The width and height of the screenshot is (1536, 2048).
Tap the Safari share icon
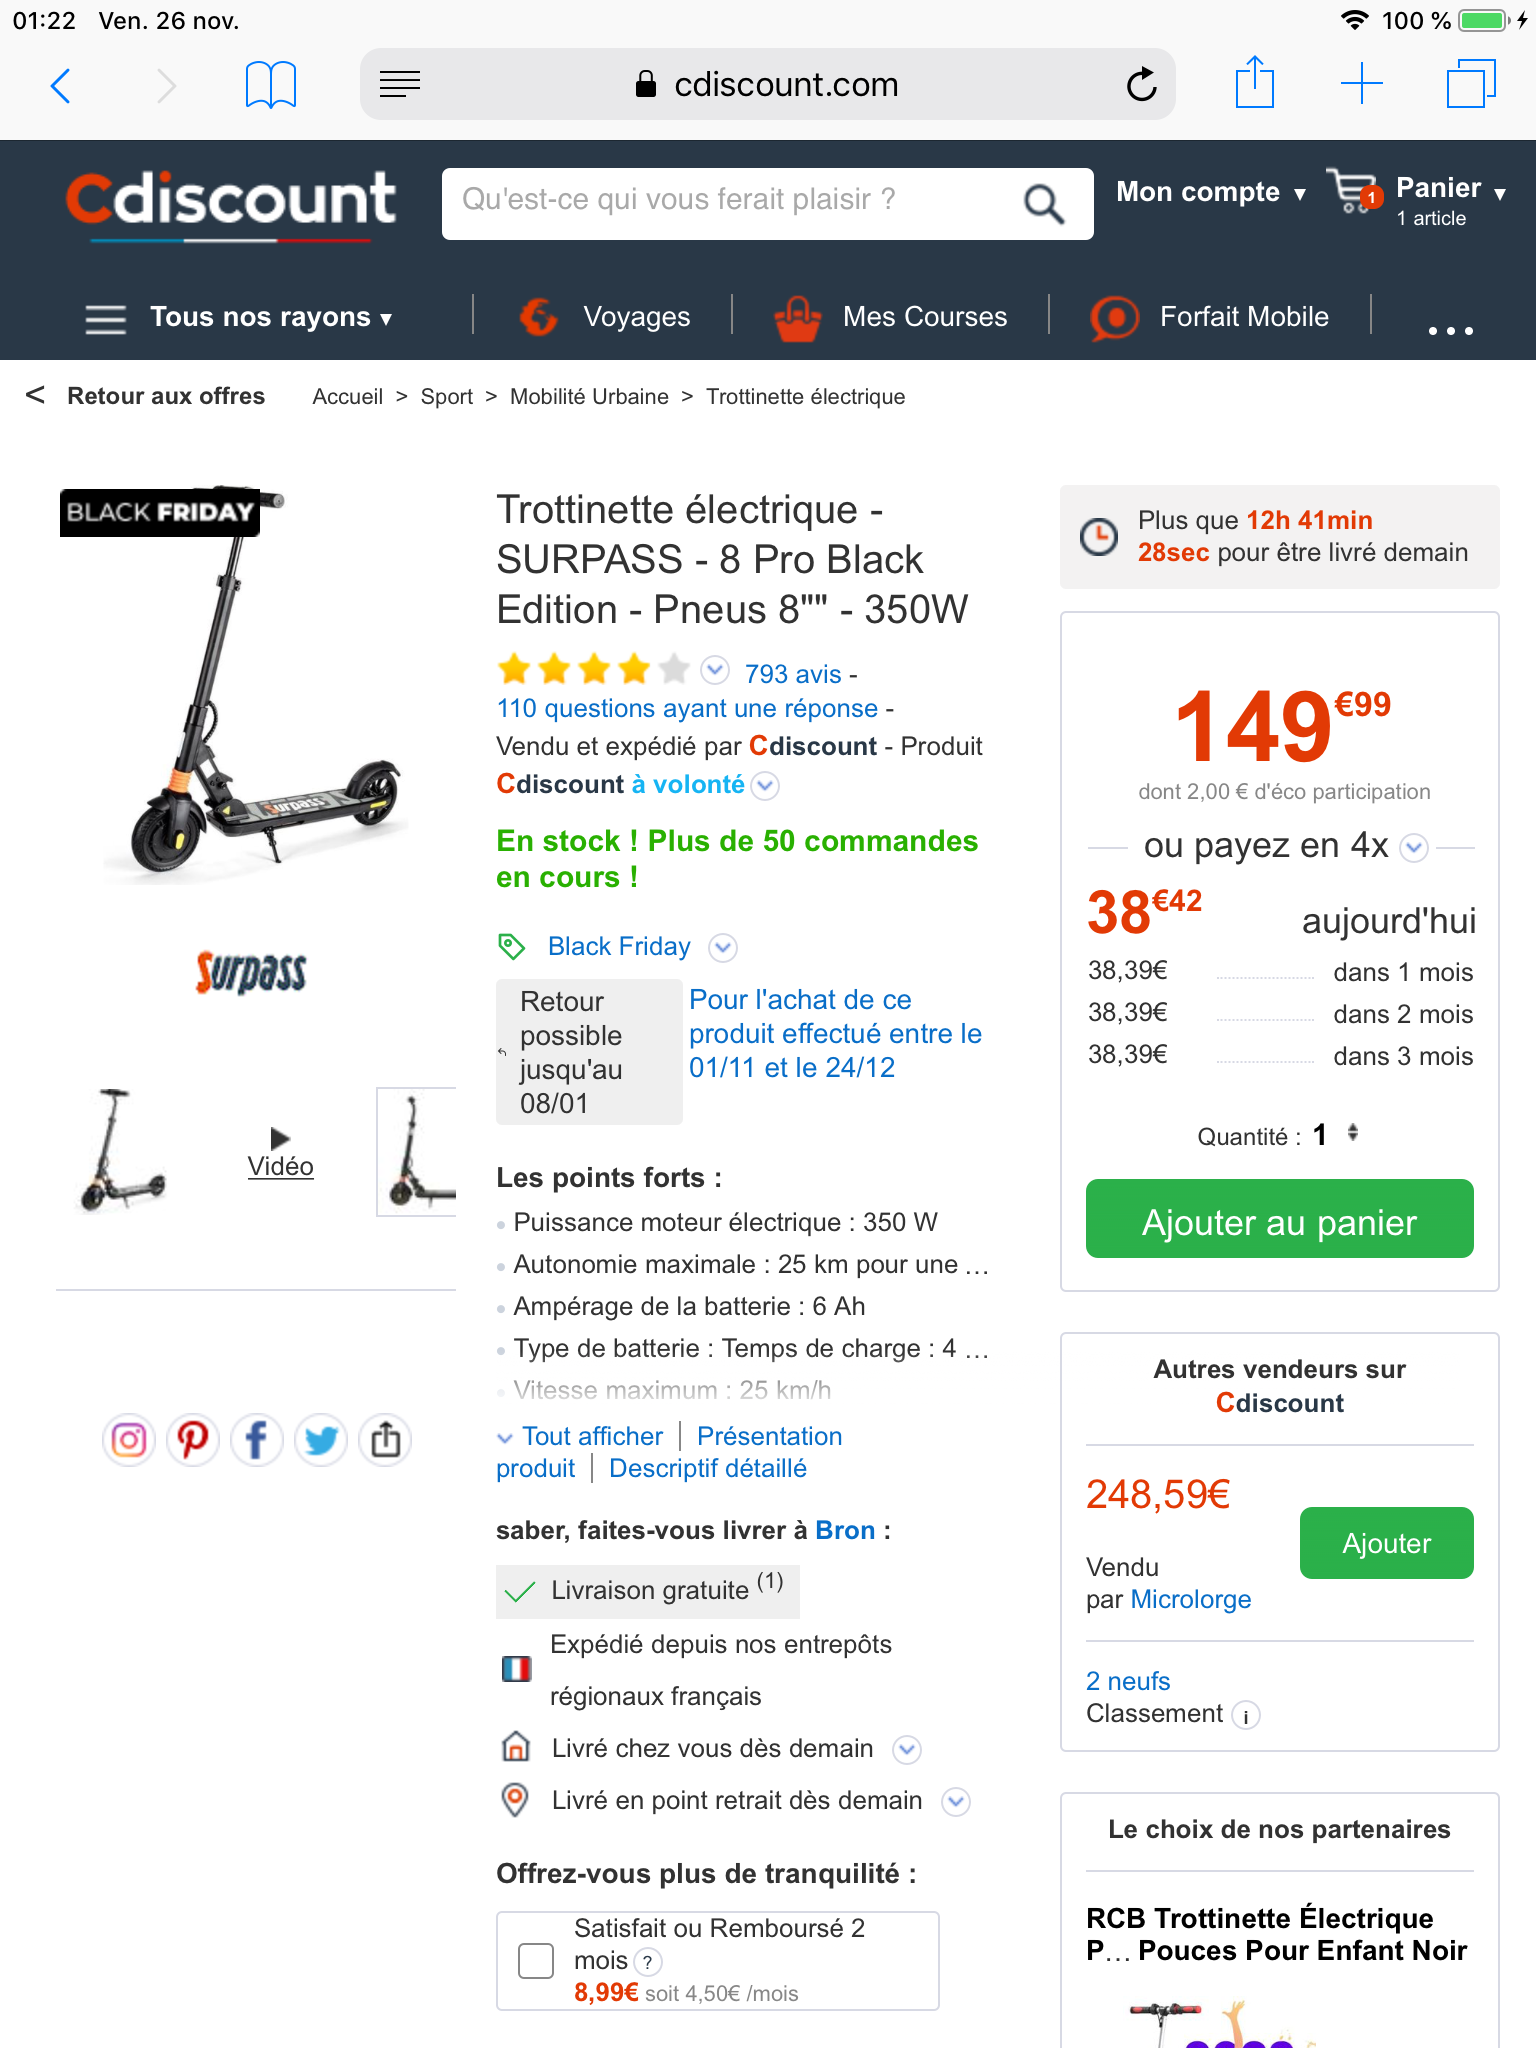(1254, 82)
